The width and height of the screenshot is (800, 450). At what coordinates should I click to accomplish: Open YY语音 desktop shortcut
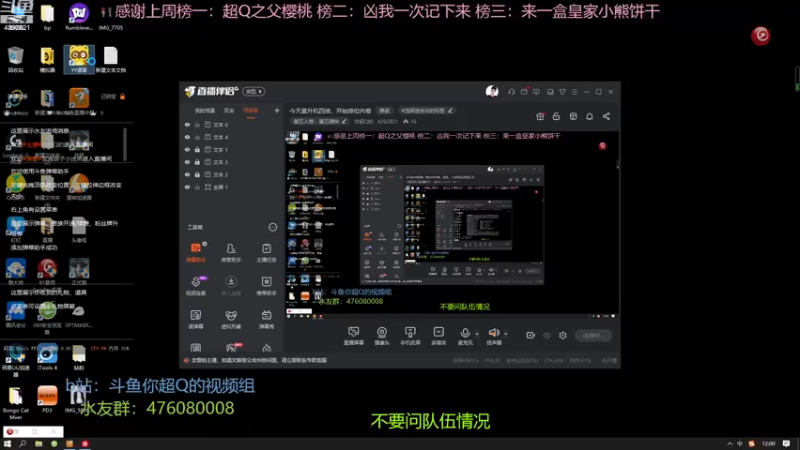(79, 59)
